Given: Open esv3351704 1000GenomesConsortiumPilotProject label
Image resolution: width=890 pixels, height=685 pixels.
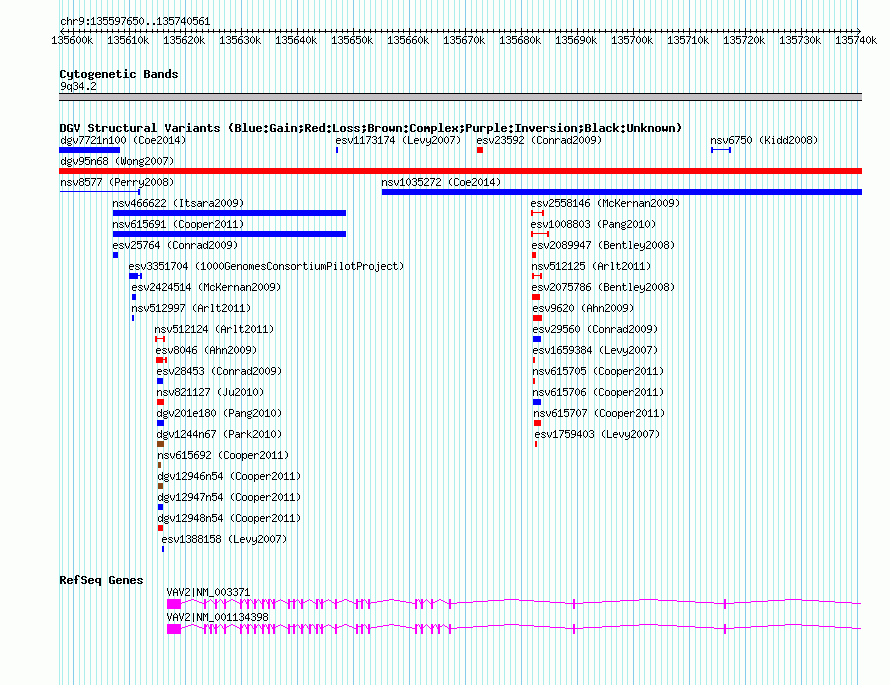Looking at the screenshot, I should click(x=266, y=266).
